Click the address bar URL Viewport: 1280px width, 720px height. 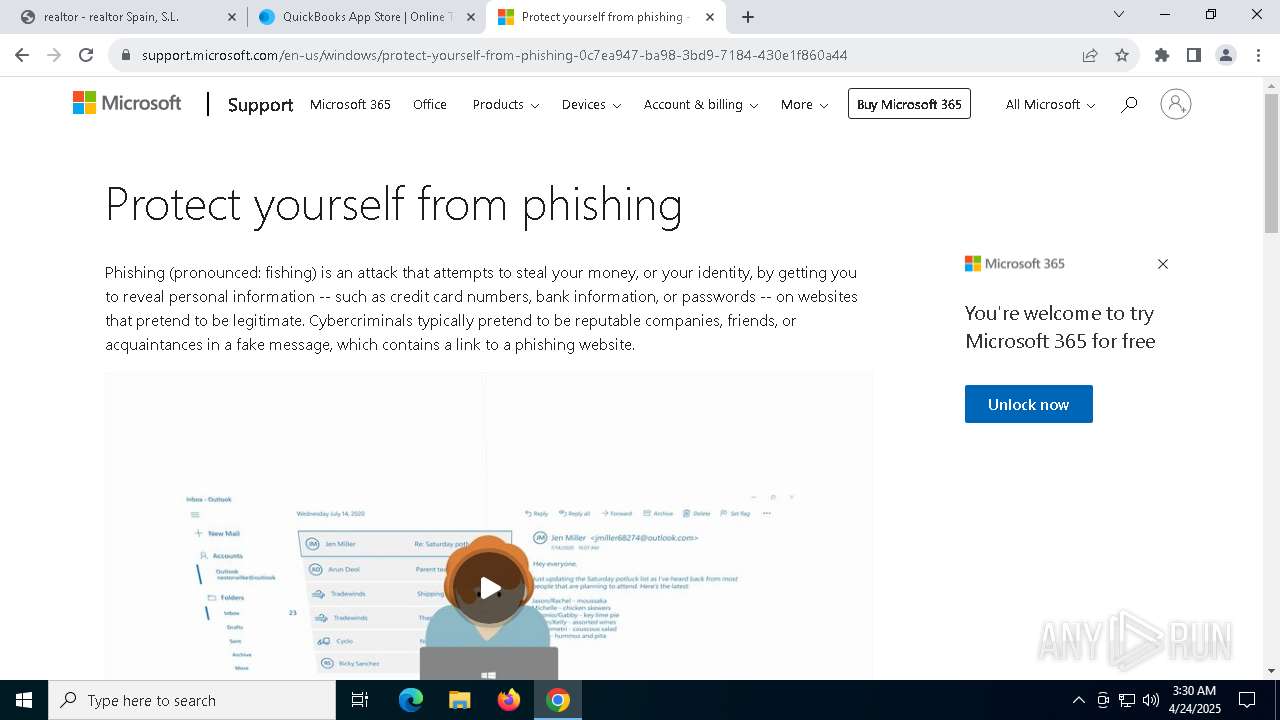click(494, 55)
